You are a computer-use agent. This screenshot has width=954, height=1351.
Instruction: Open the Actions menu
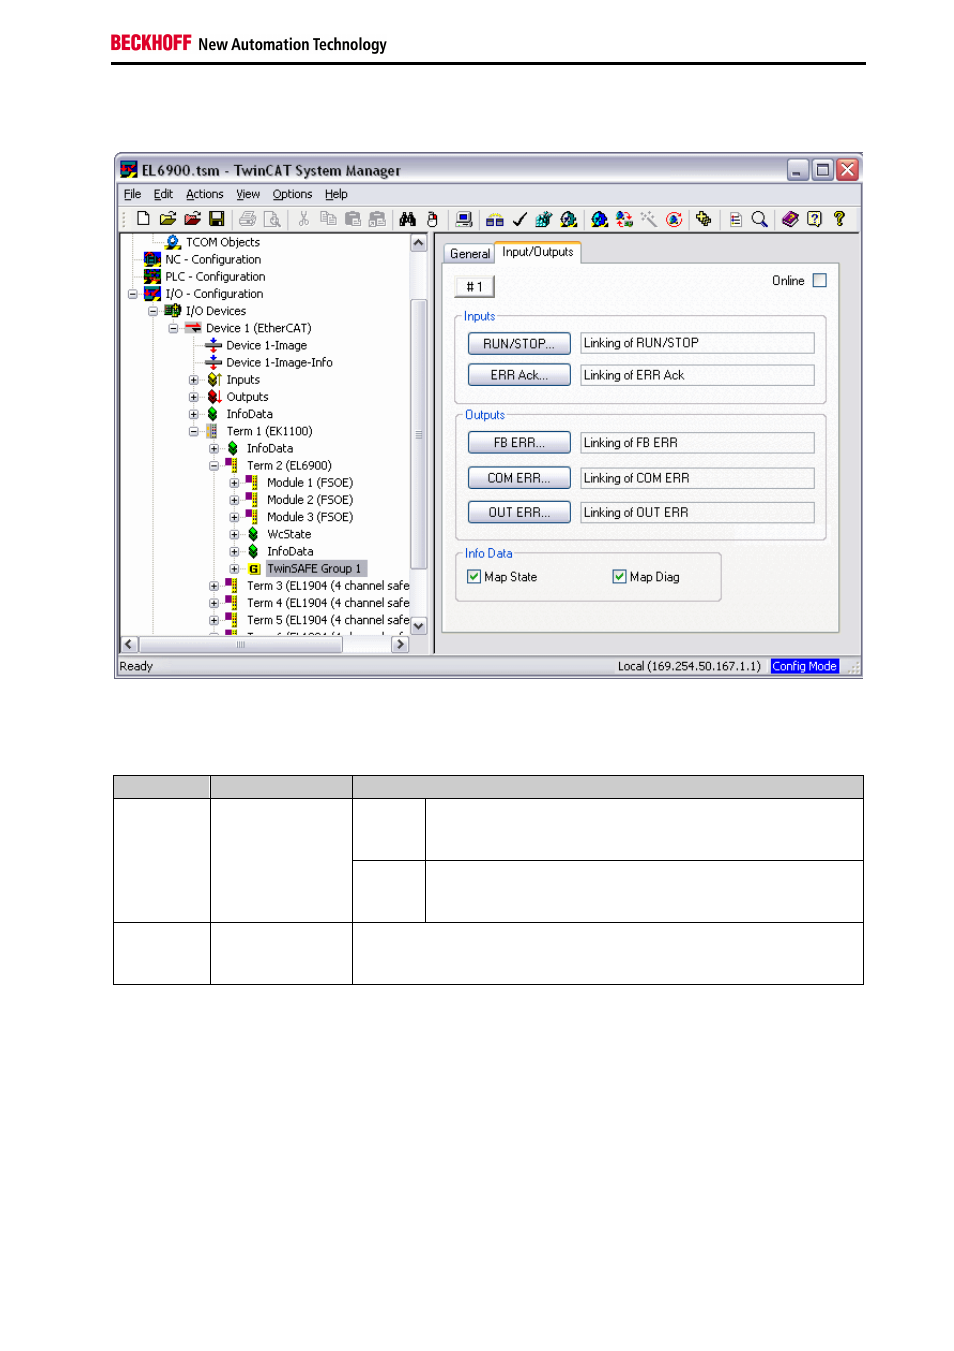click(x=205, y=194)
